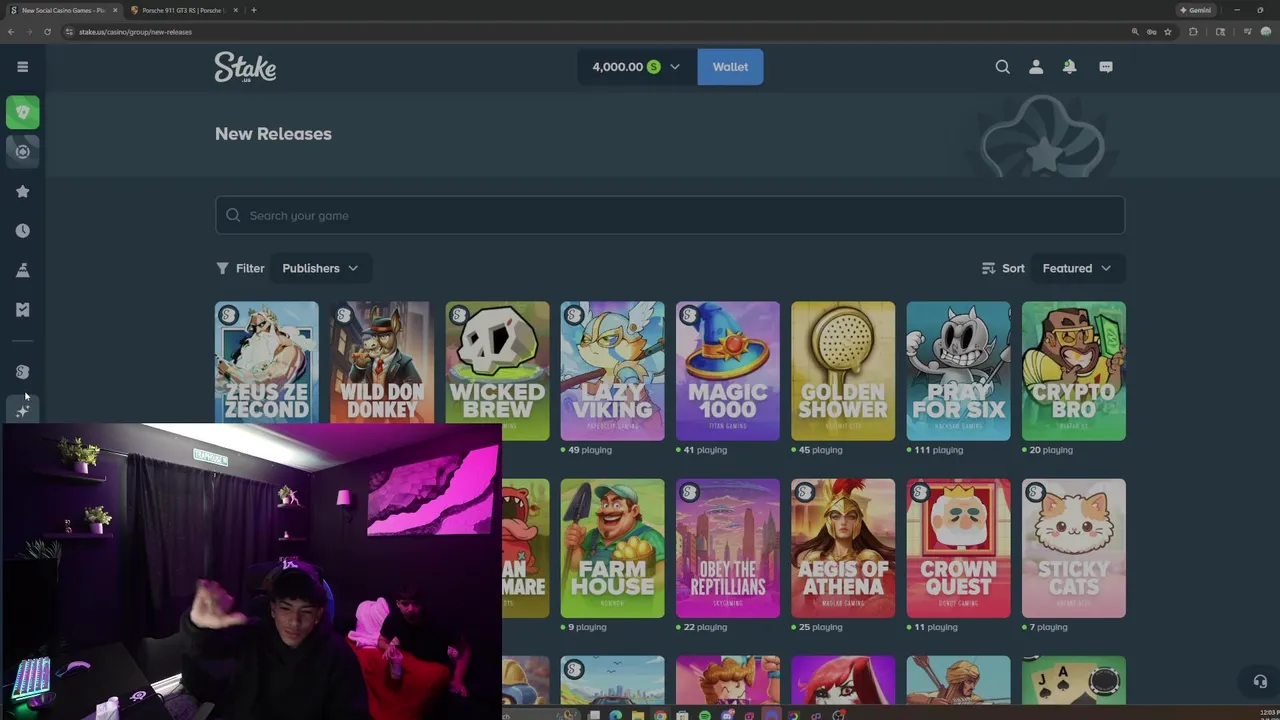
Task: Open the Crown Quest game
Action: [x=958, y=548]
